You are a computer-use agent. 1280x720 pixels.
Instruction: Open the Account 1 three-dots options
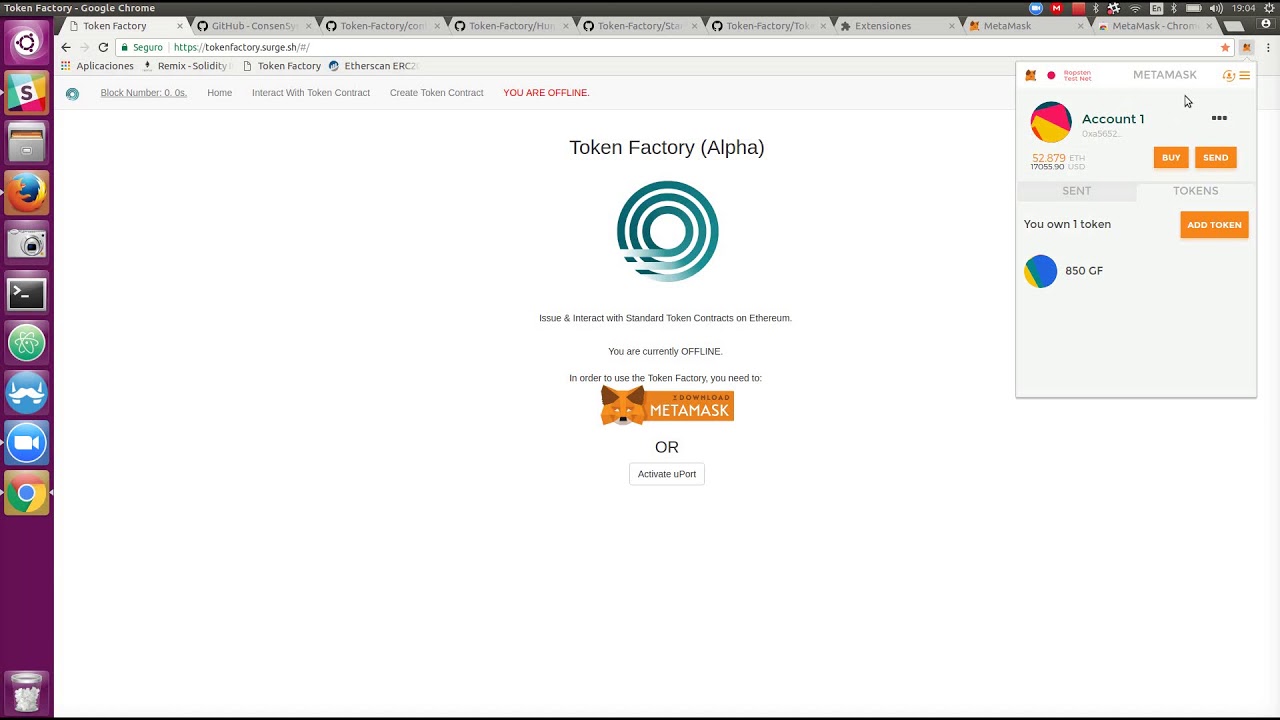tap(1219, 118)
